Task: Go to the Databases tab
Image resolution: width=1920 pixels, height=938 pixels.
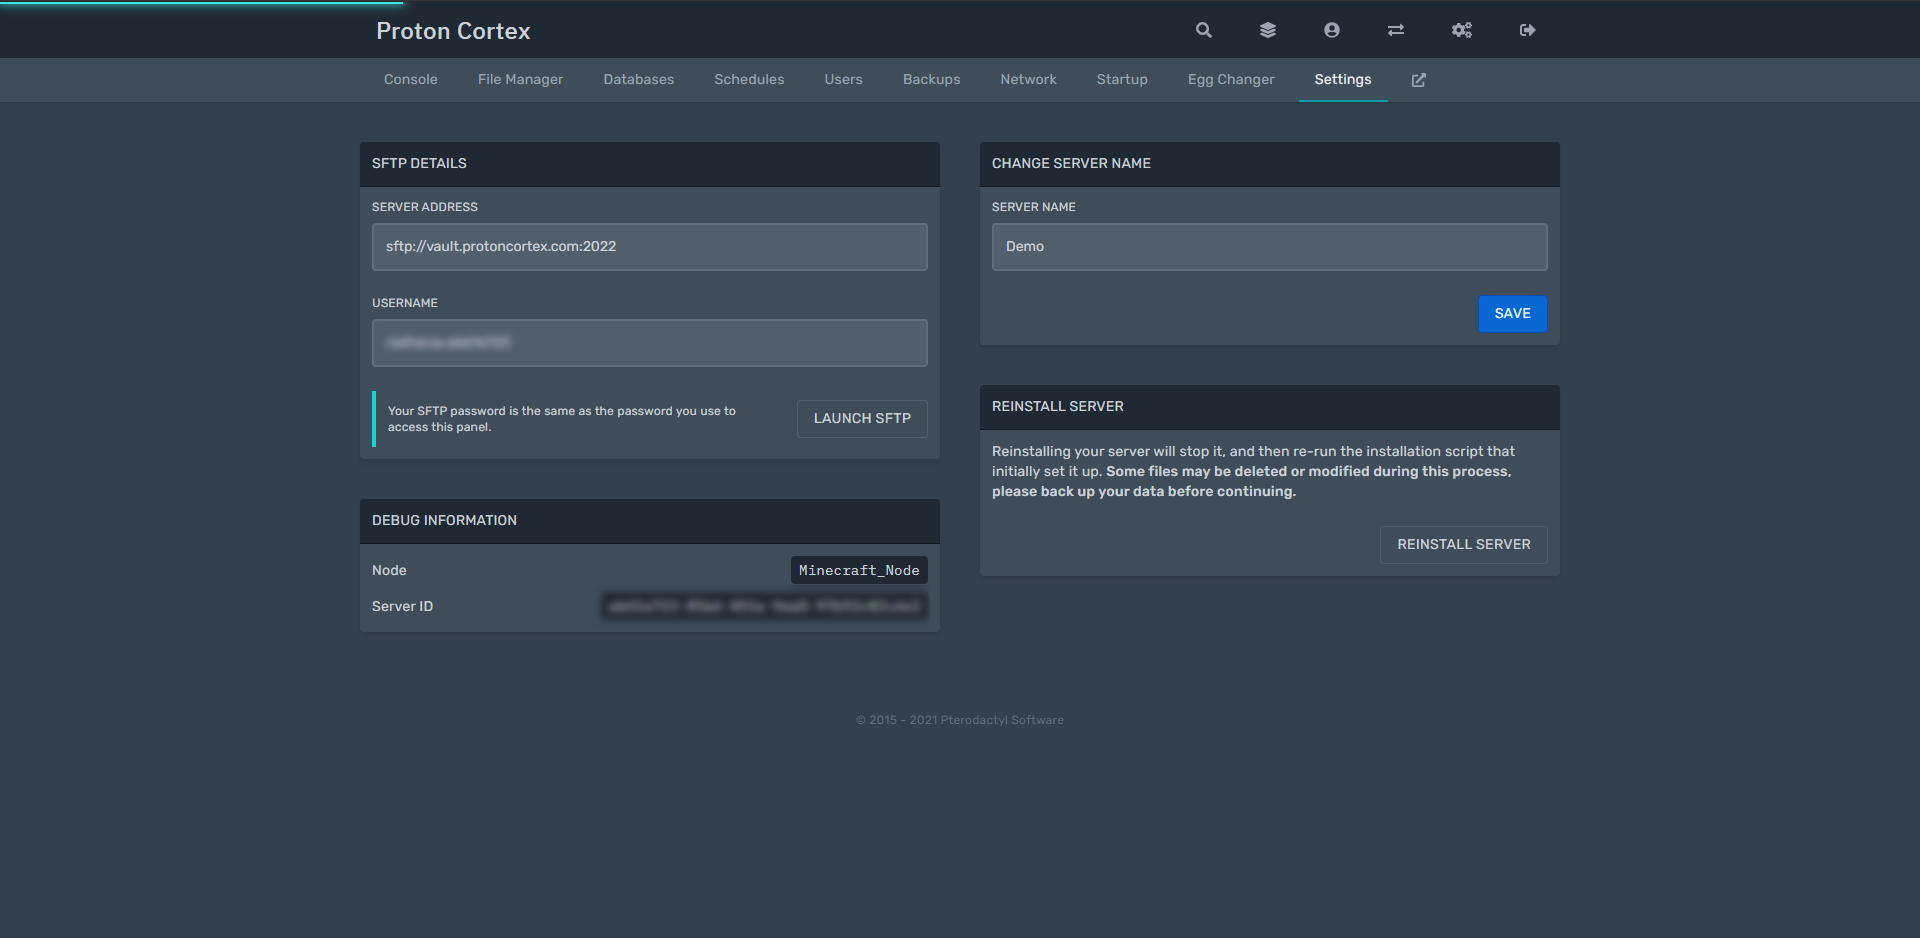Action: tap(638, 80)
